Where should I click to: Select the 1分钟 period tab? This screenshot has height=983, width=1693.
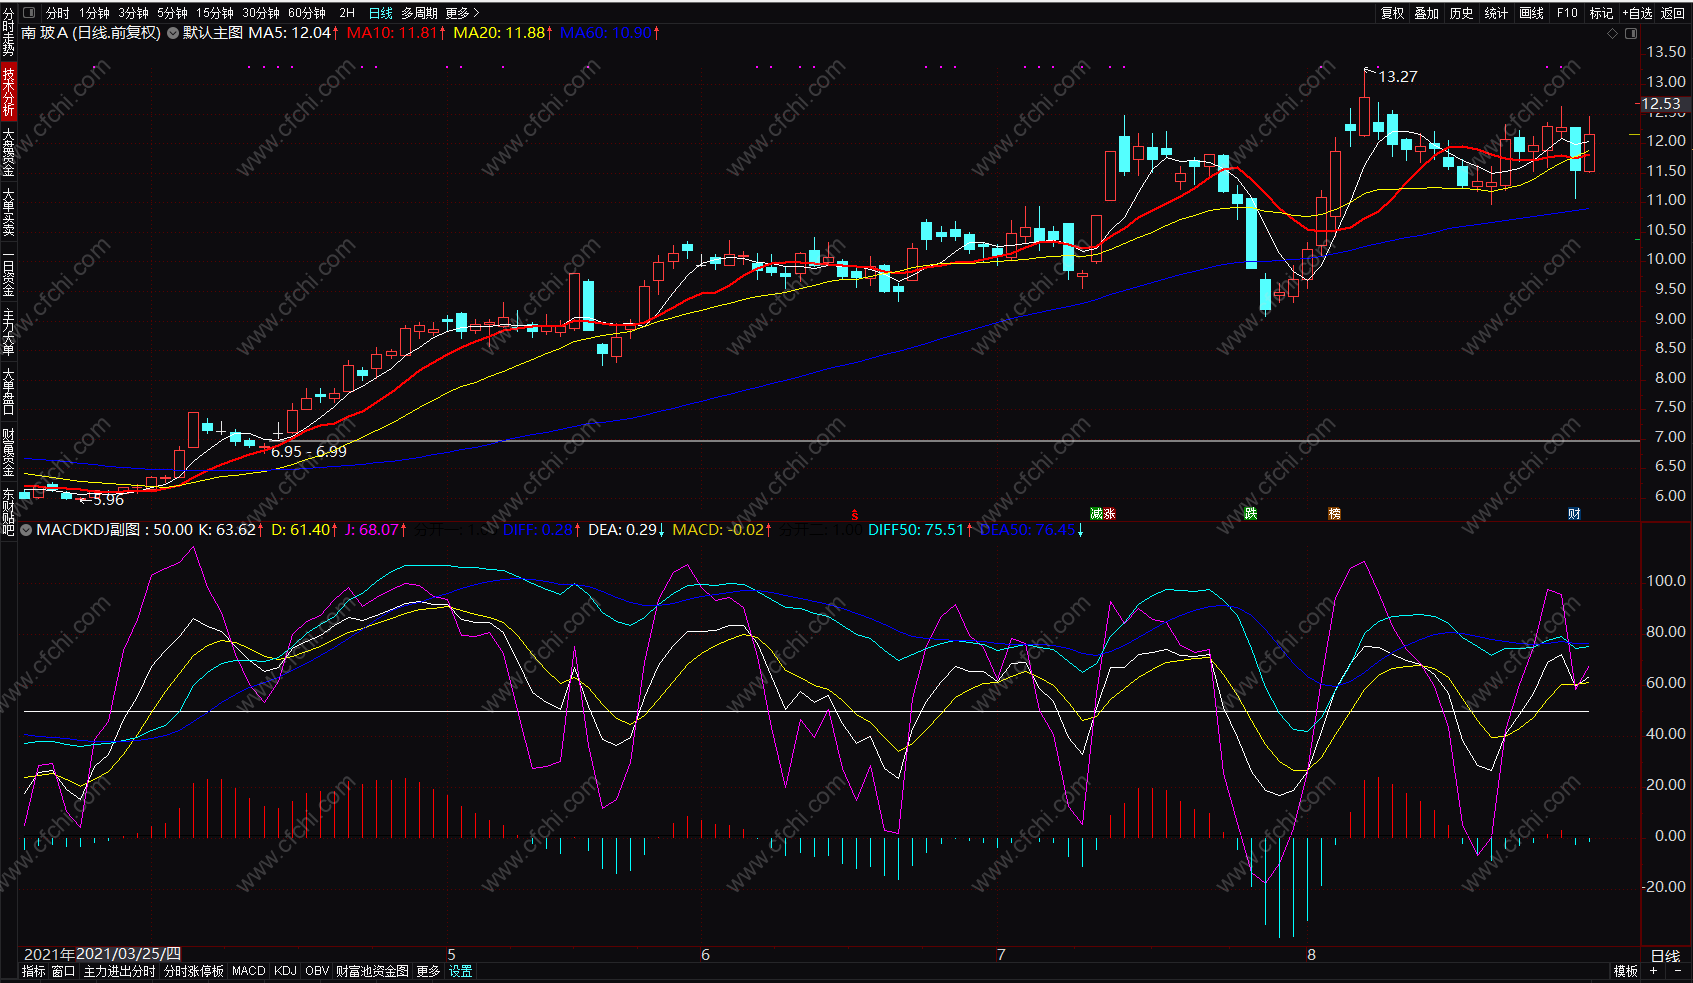[95, 13]
